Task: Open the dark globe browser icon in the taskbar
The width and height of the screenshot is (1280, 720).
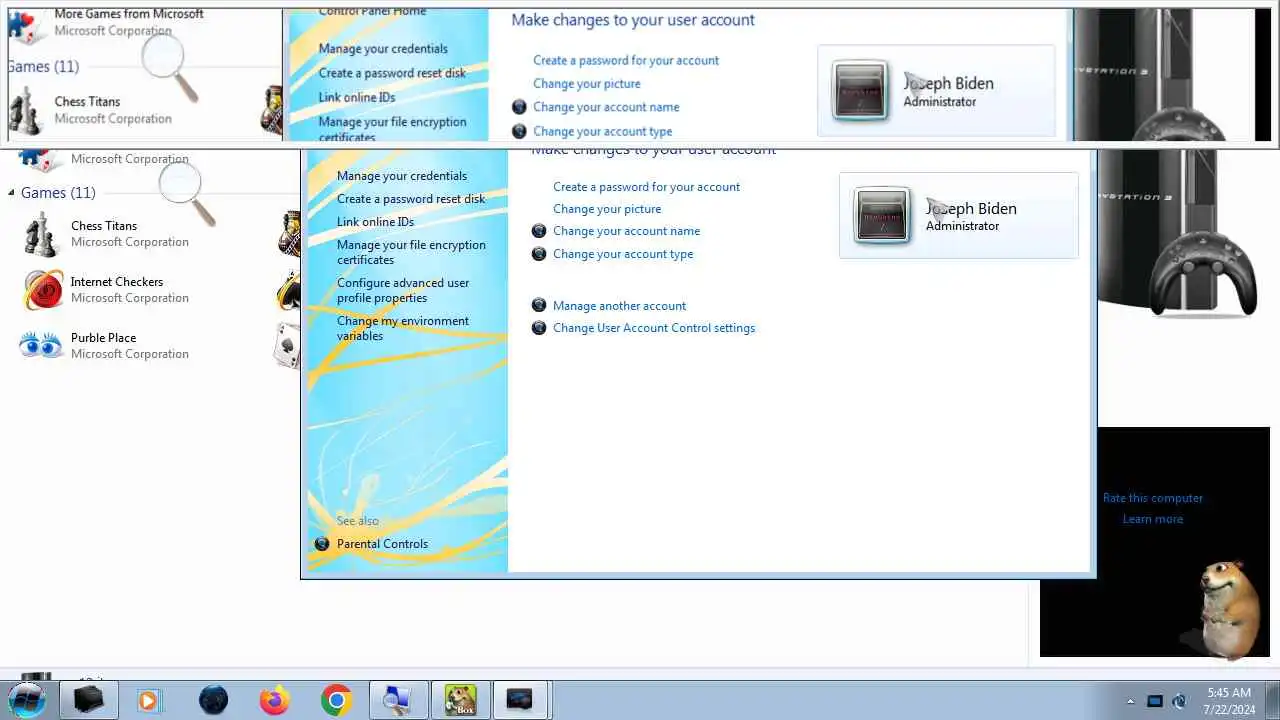Action: pos(213,700)
